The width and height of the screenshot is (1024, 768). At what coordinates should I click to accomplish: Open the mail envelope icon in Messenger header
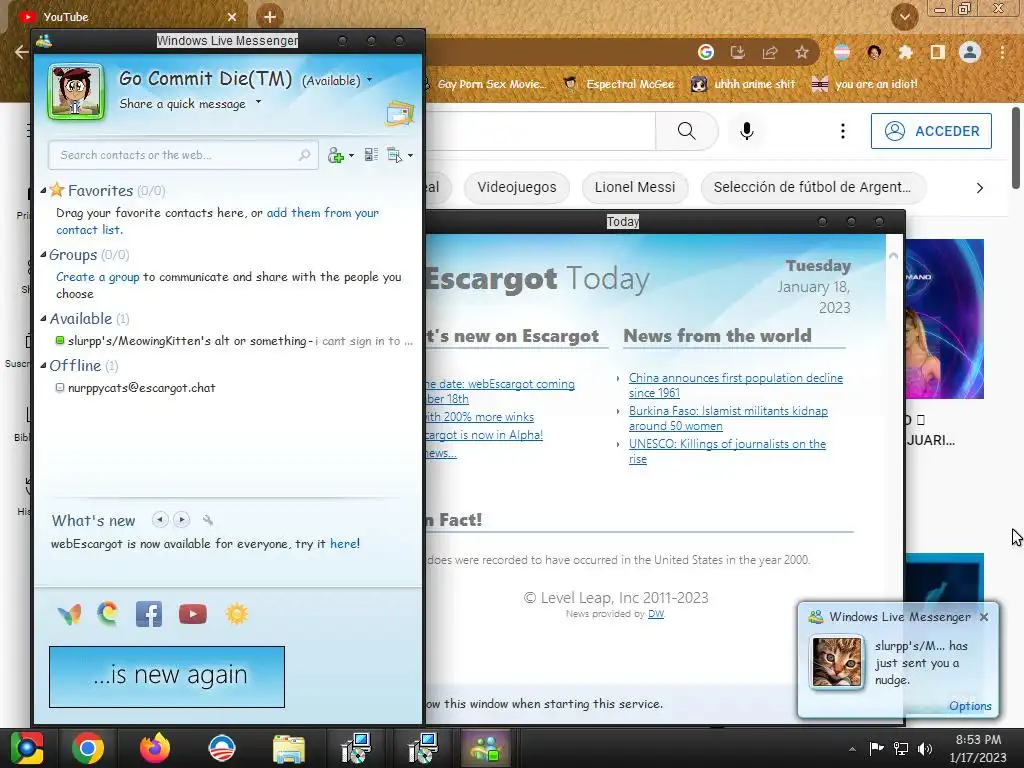coord(400,114)
